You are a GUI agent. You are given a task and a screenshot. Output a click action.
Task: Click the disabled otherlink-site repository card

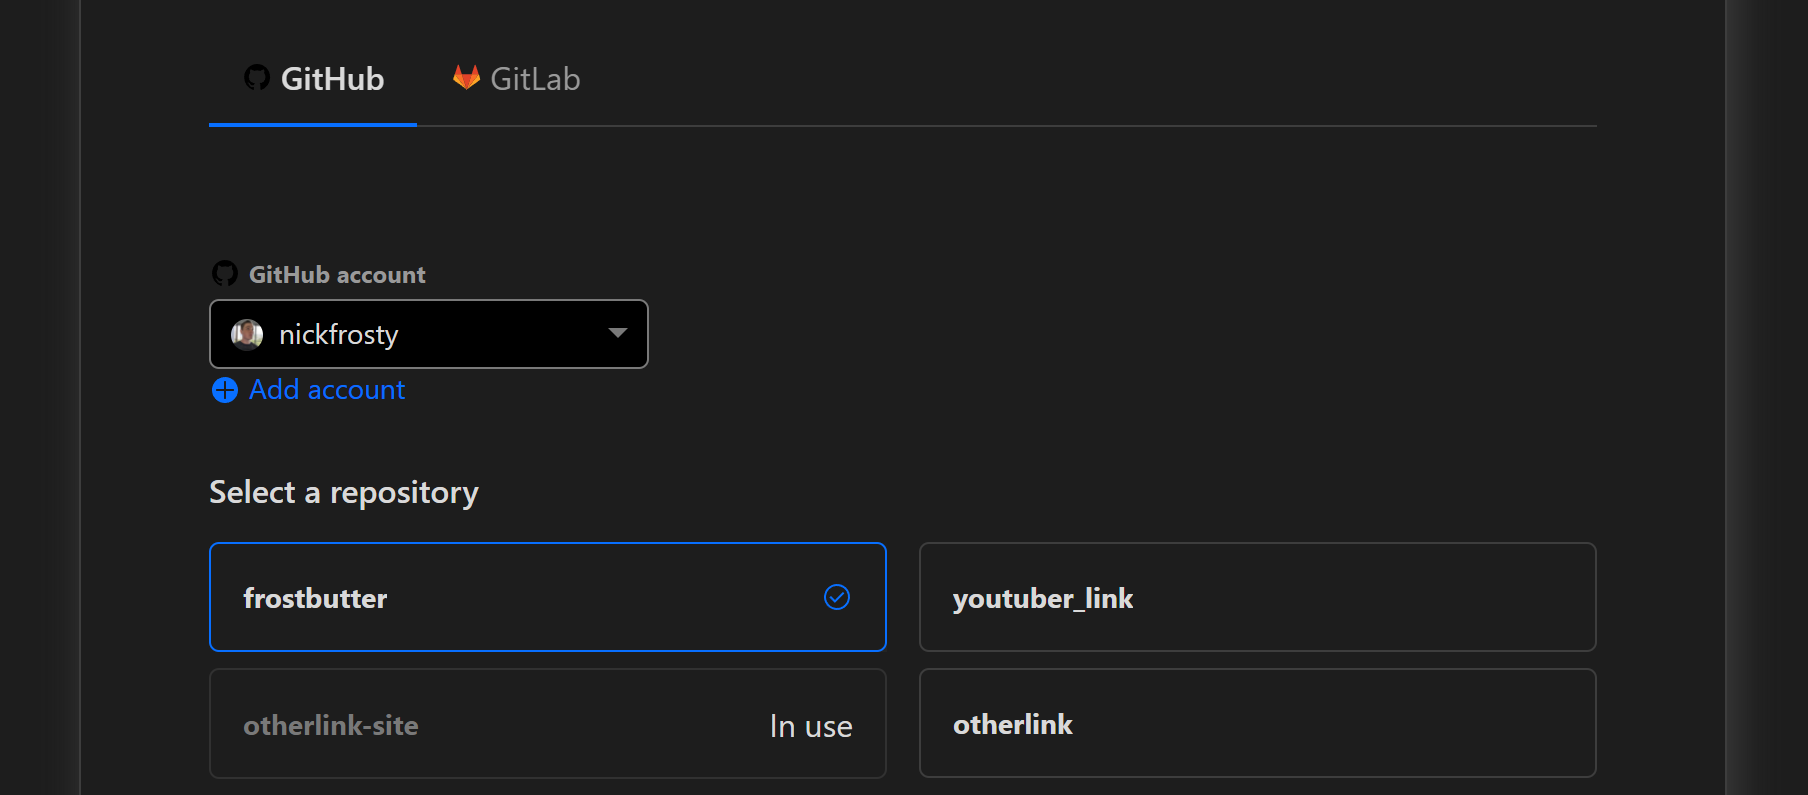[547, 723]
